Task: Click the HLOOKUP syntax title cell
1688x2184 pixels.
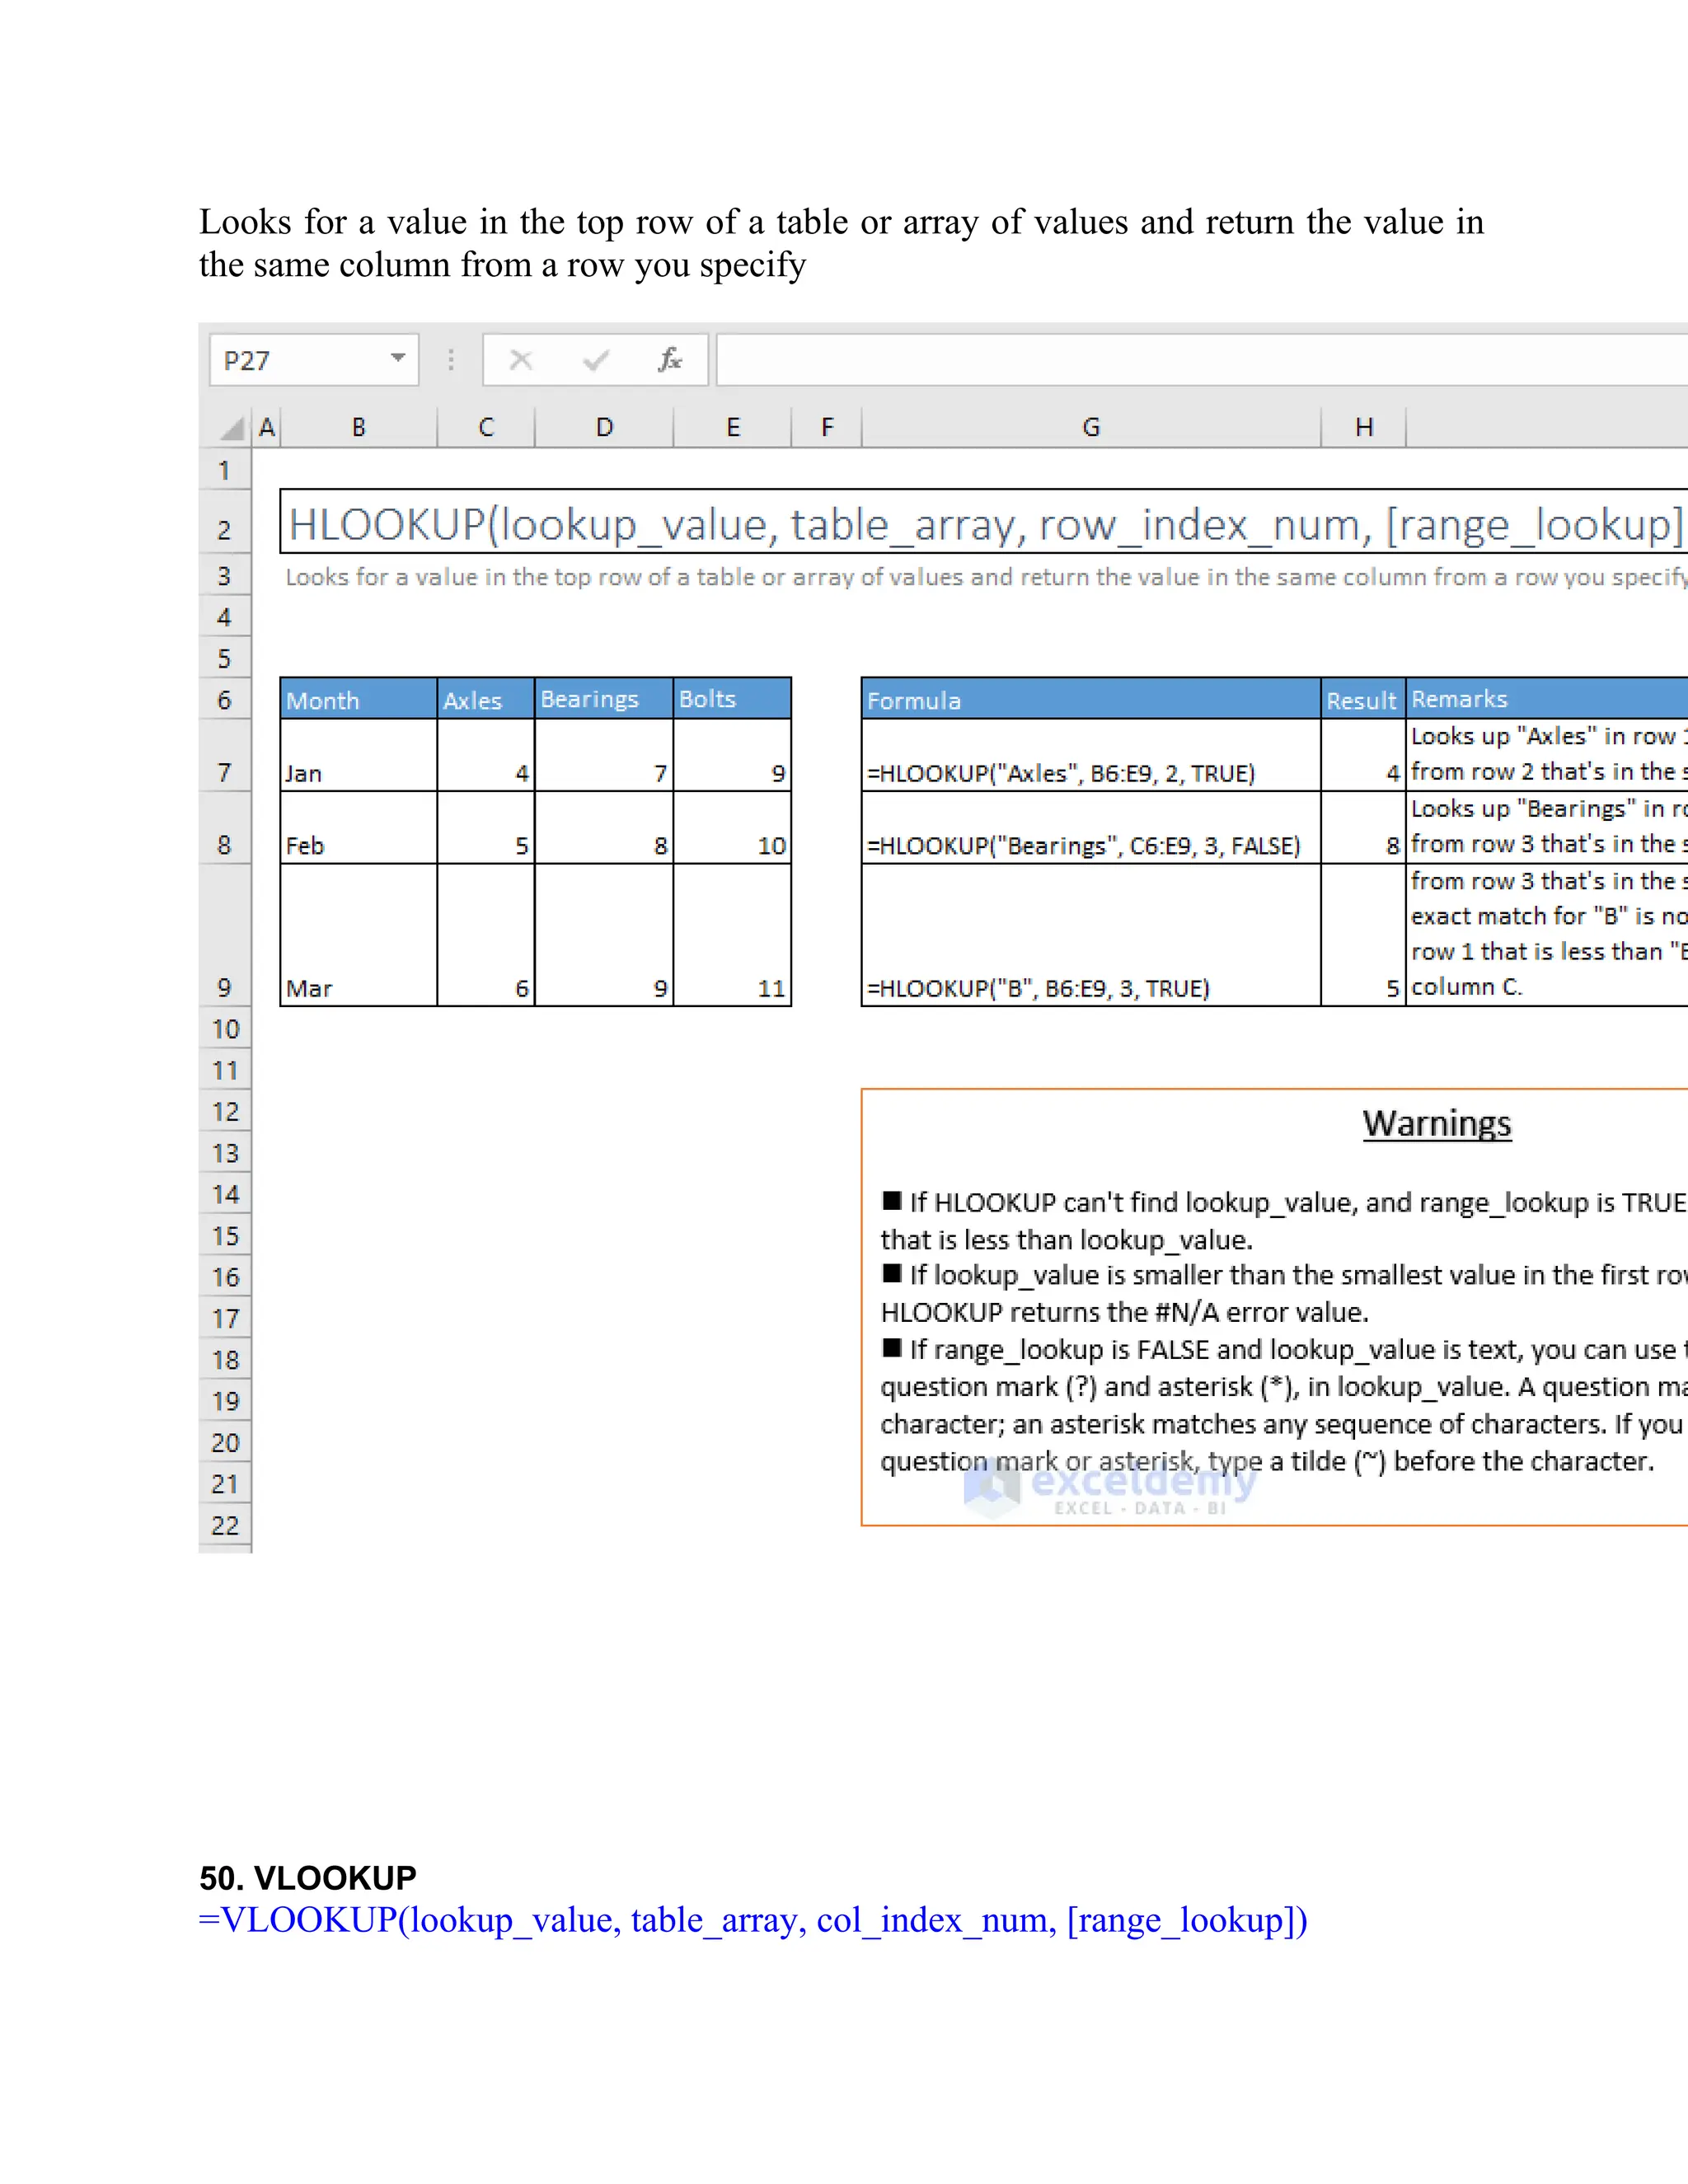Action: pyautogui.click(x=984, y=522)
